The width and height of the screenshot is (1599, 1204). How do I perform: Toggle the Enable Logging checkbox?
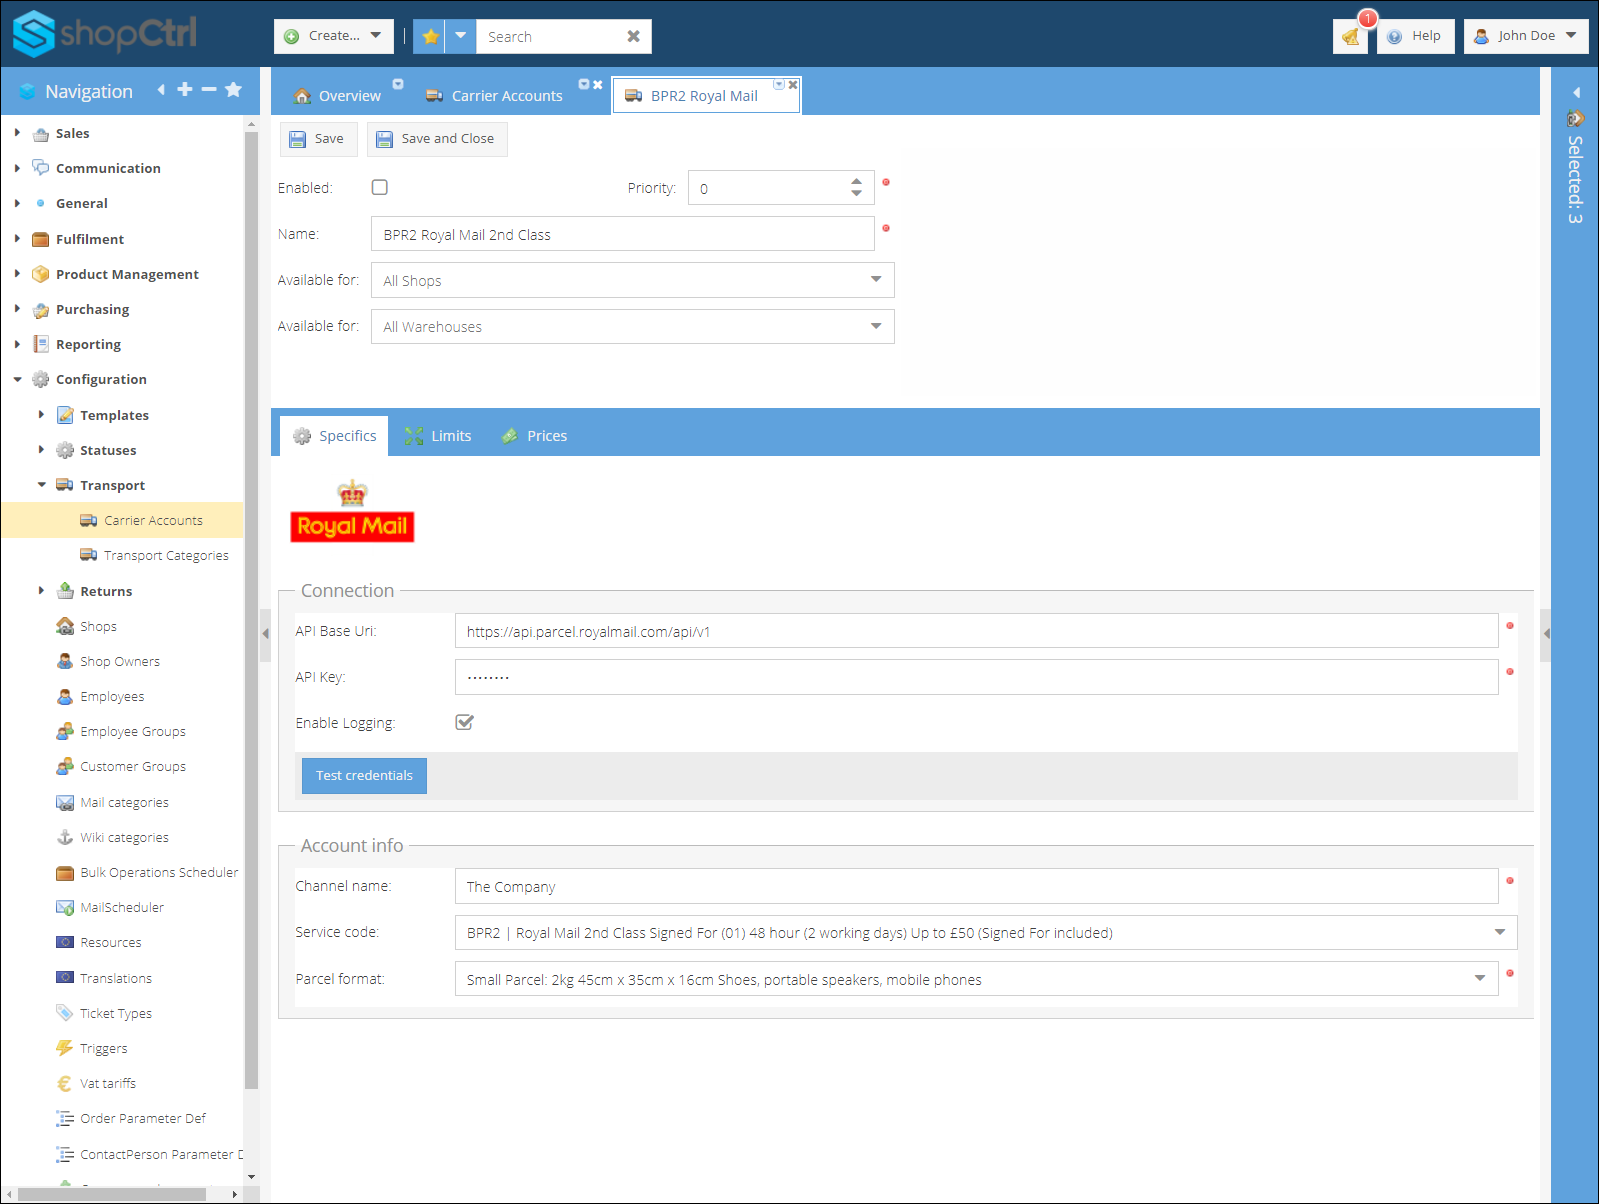[x=464, y=722]
